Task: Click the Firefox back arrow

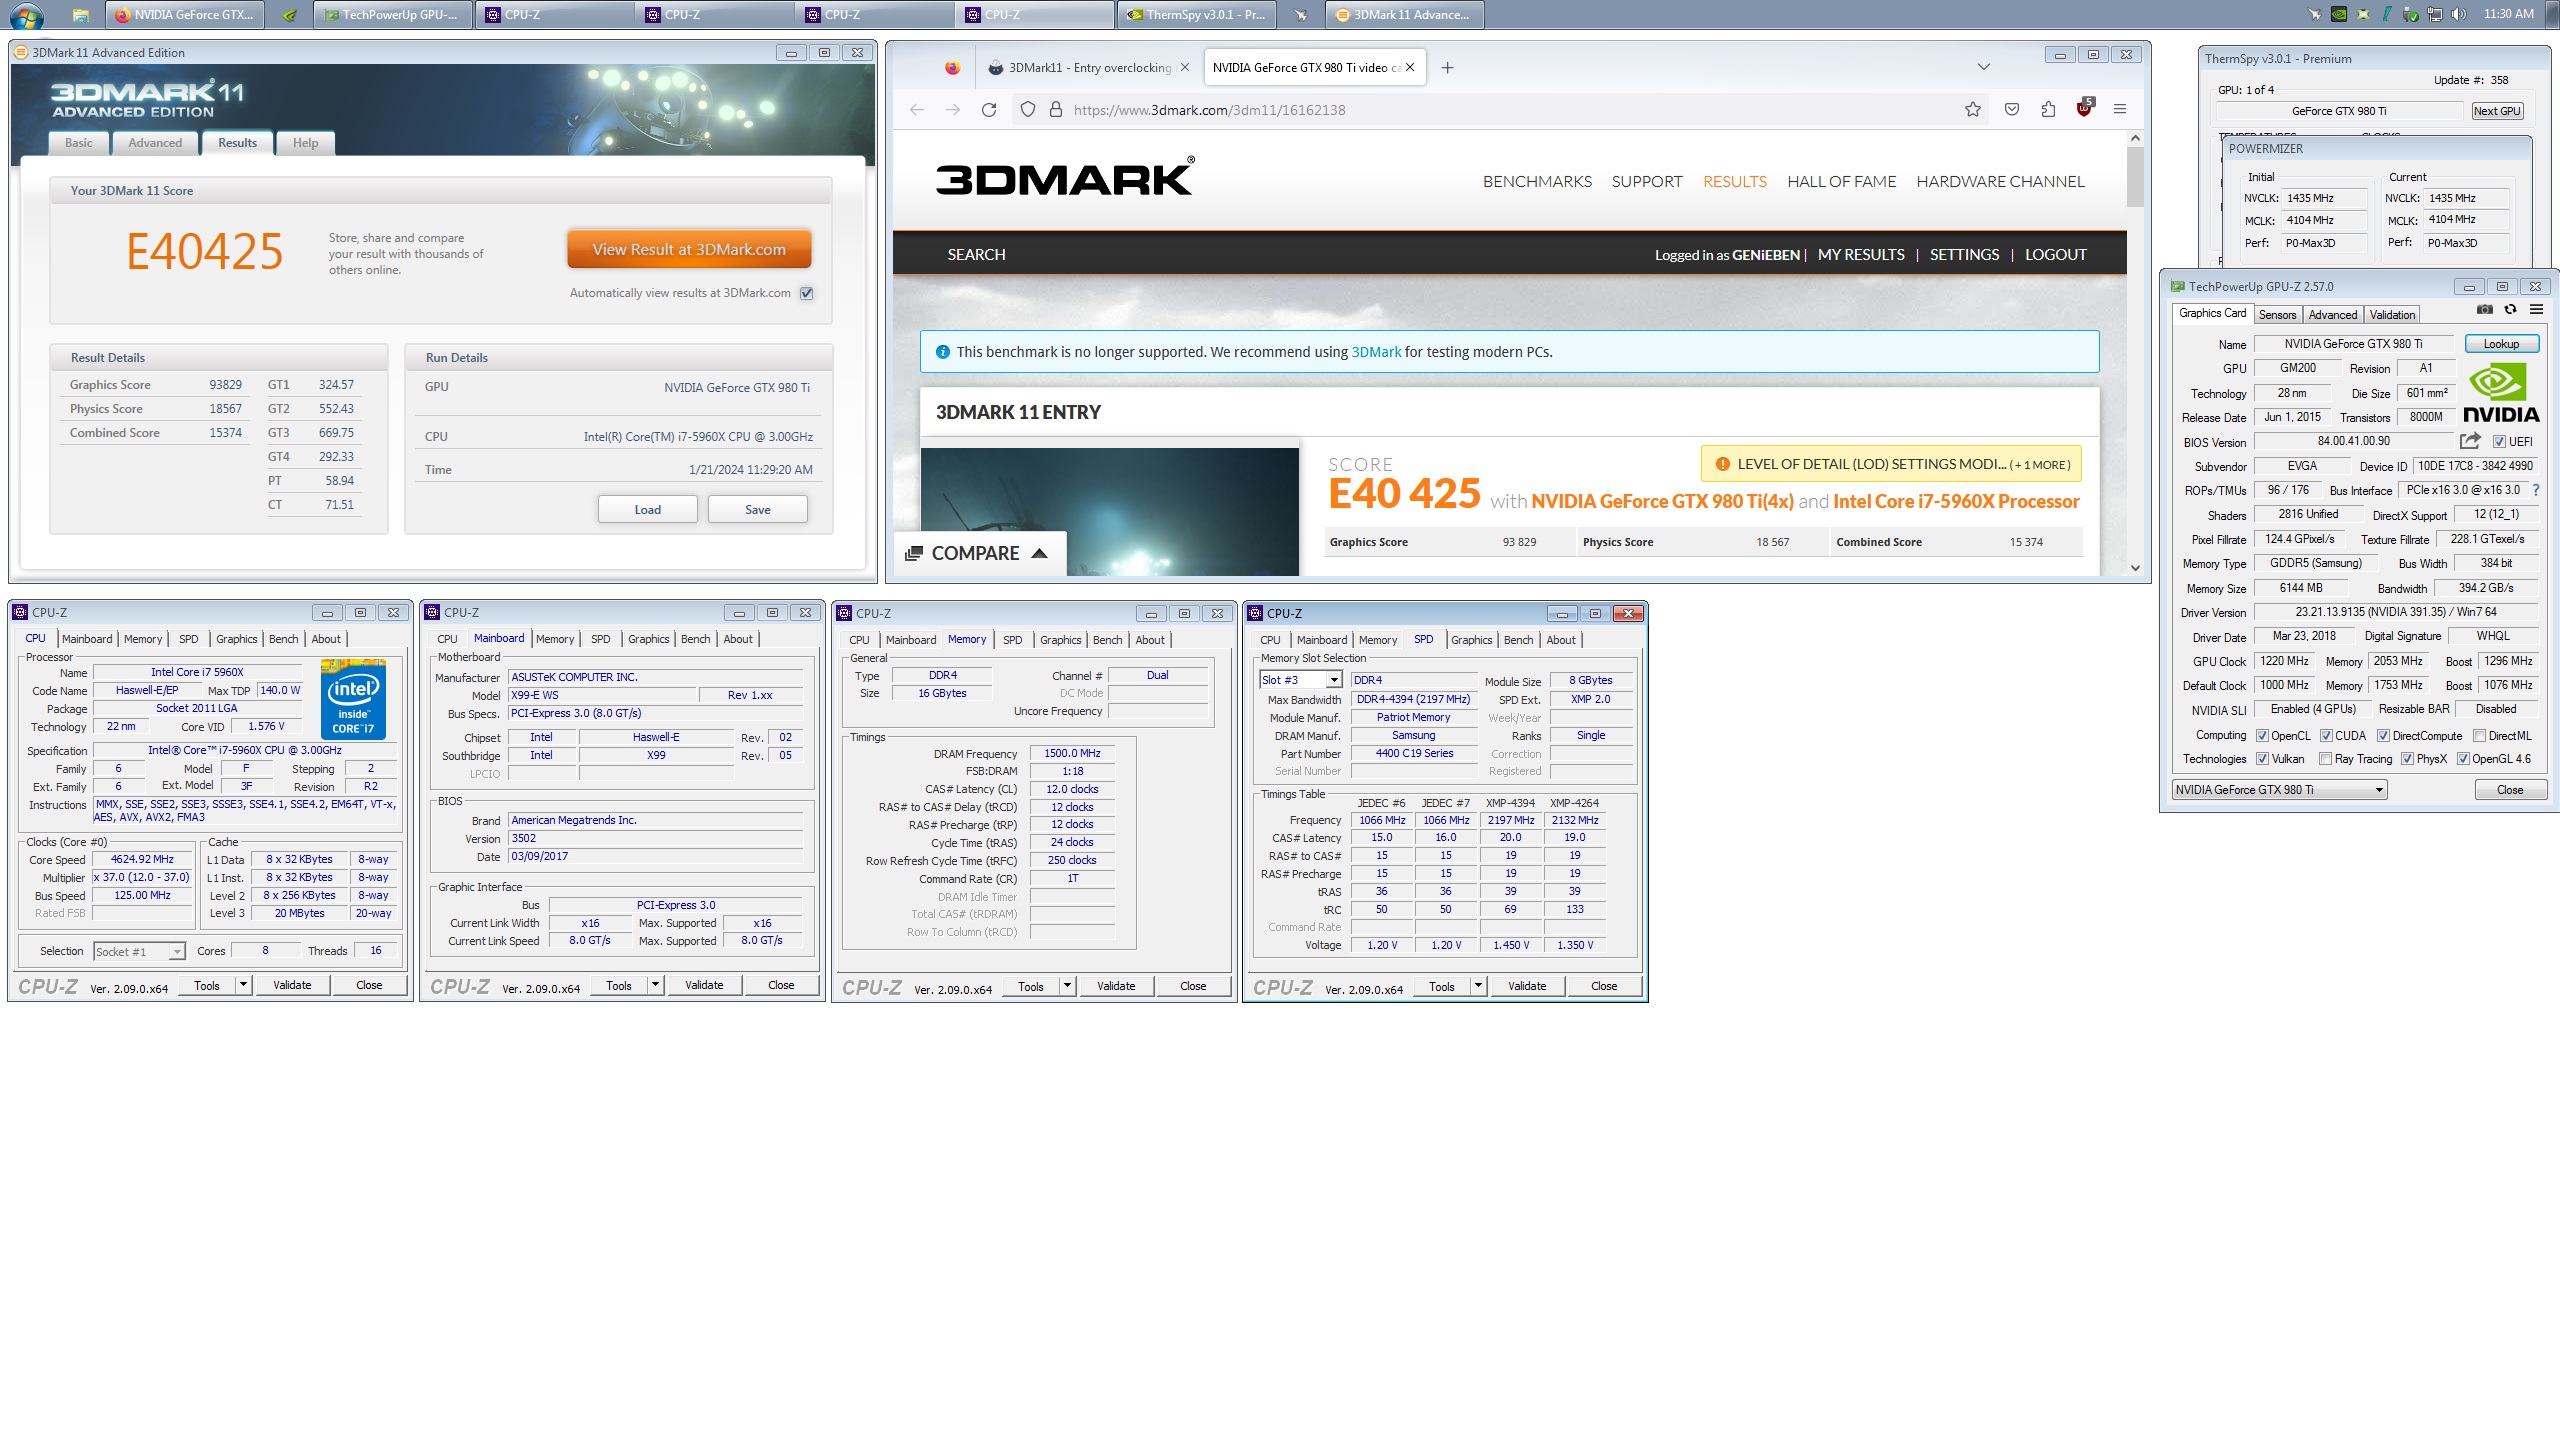Action: [x=917, y=110]
